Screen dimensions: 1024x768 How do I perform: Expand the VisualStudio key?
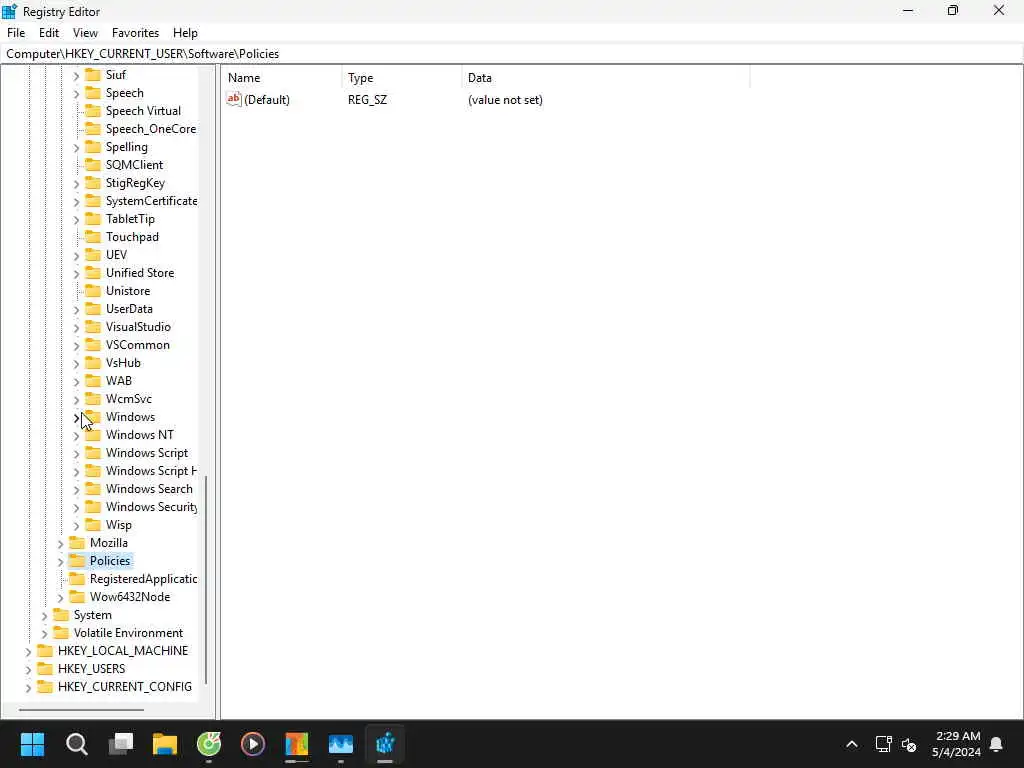coord(76,327)
